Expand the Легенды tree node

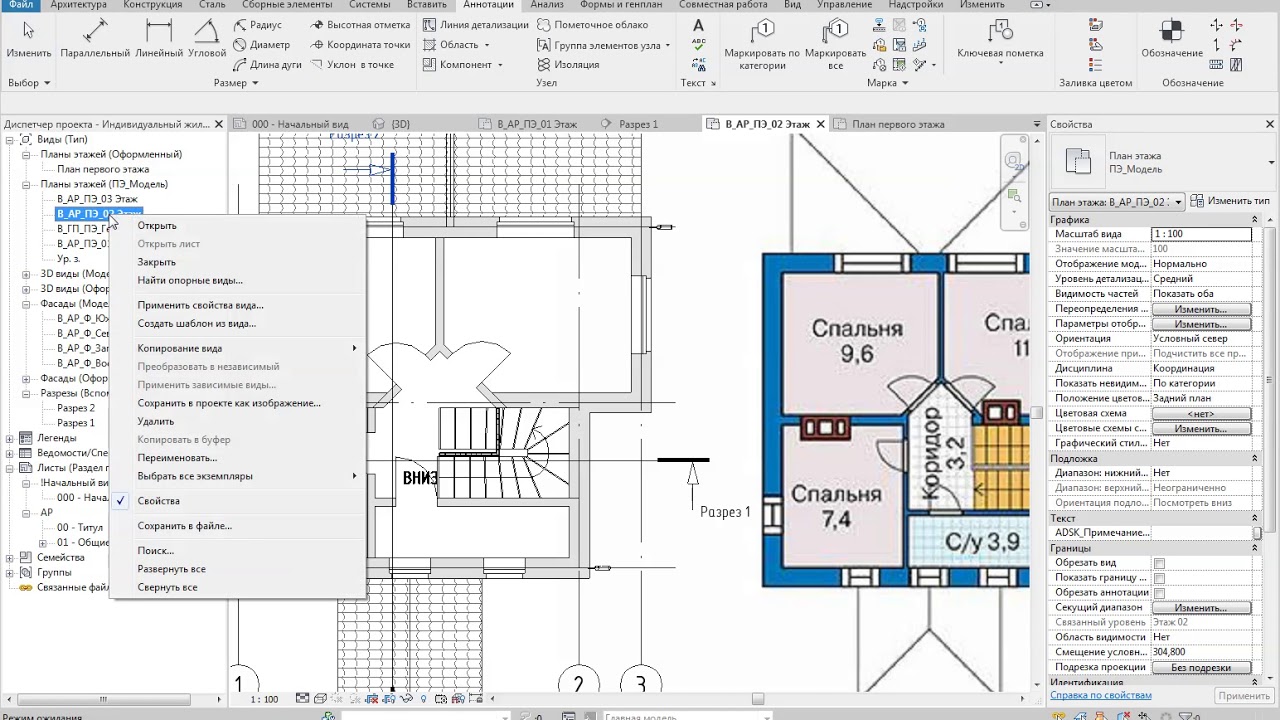tap(10, 438)
